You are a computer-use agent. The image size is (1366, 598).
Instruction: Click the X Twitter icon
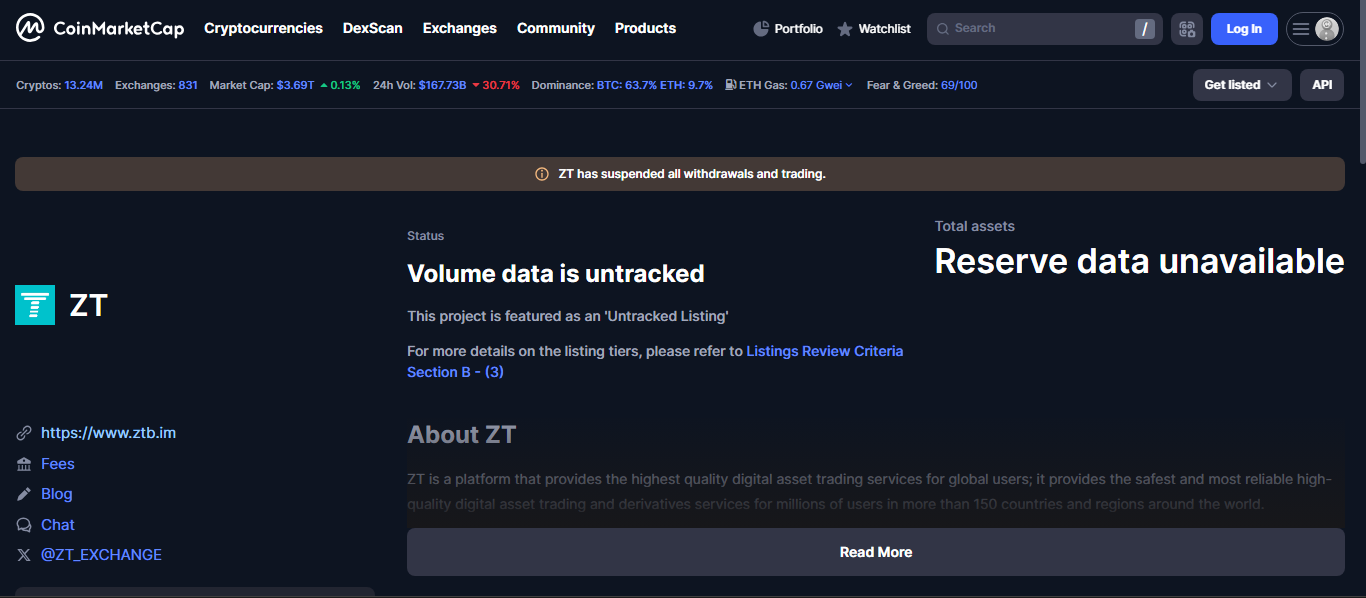tap(24, 555)
